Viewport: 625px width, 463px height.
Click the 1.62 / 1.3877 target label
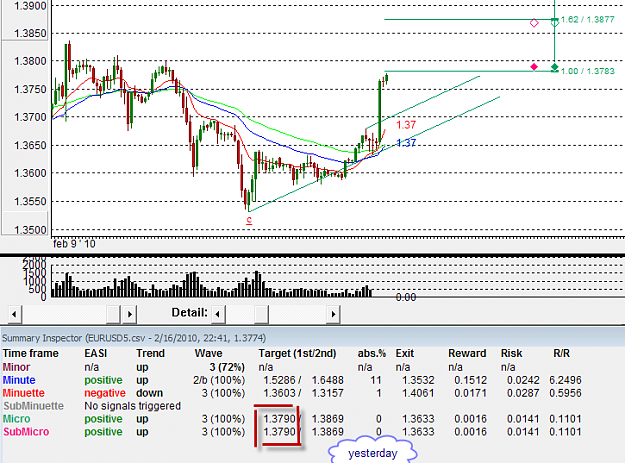[x=588, y=20]
